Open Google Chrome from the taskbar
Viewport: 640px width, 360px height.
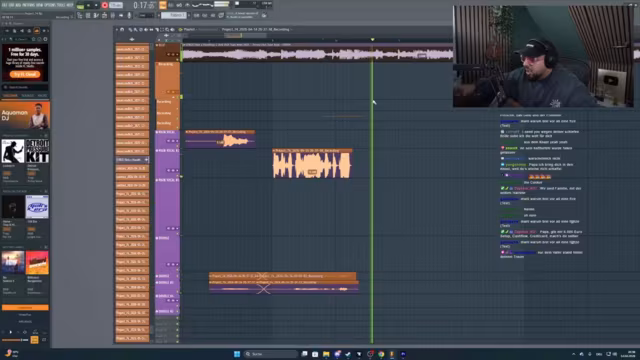pyautogui.click(x=381, y=354)
